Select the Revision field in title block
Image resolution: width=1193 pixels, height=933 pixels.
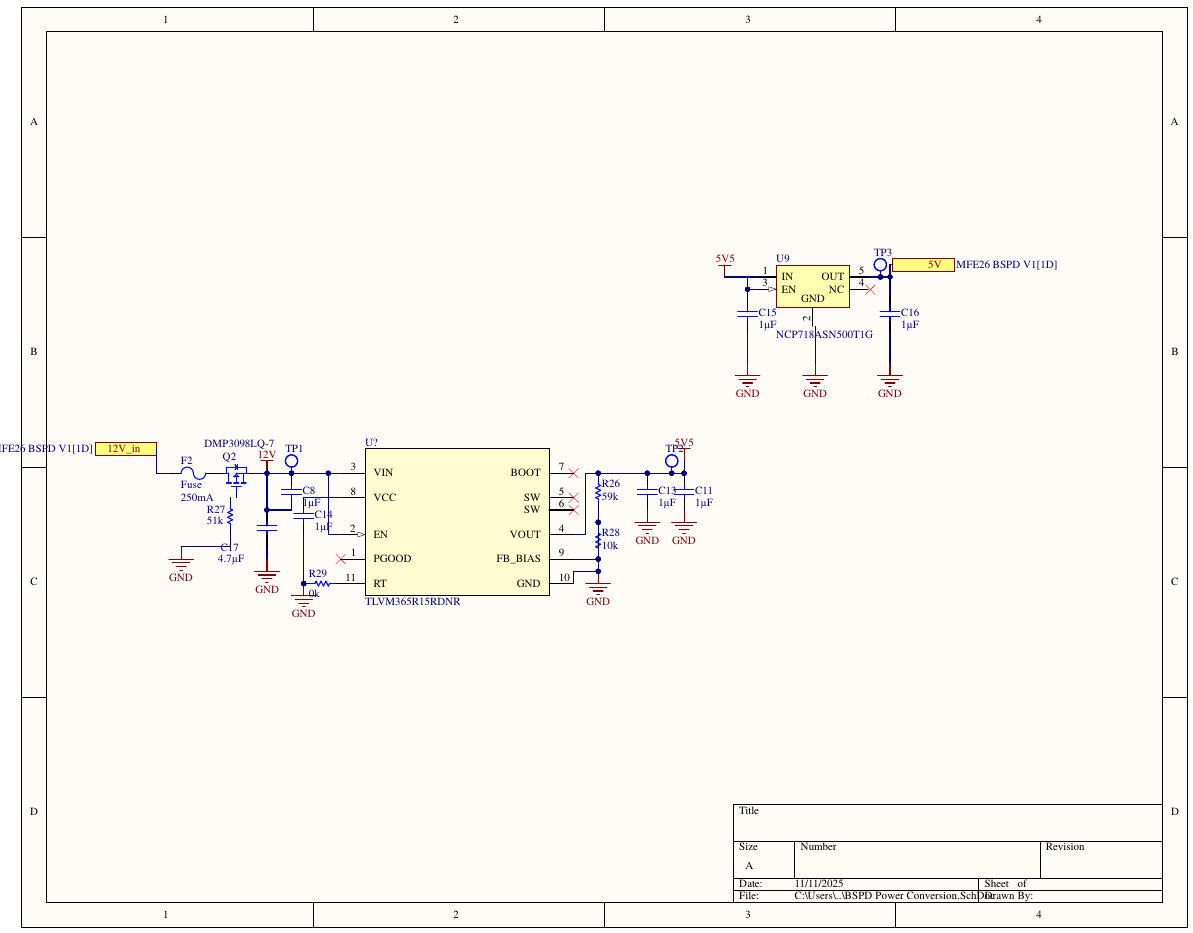[1102, 860]
